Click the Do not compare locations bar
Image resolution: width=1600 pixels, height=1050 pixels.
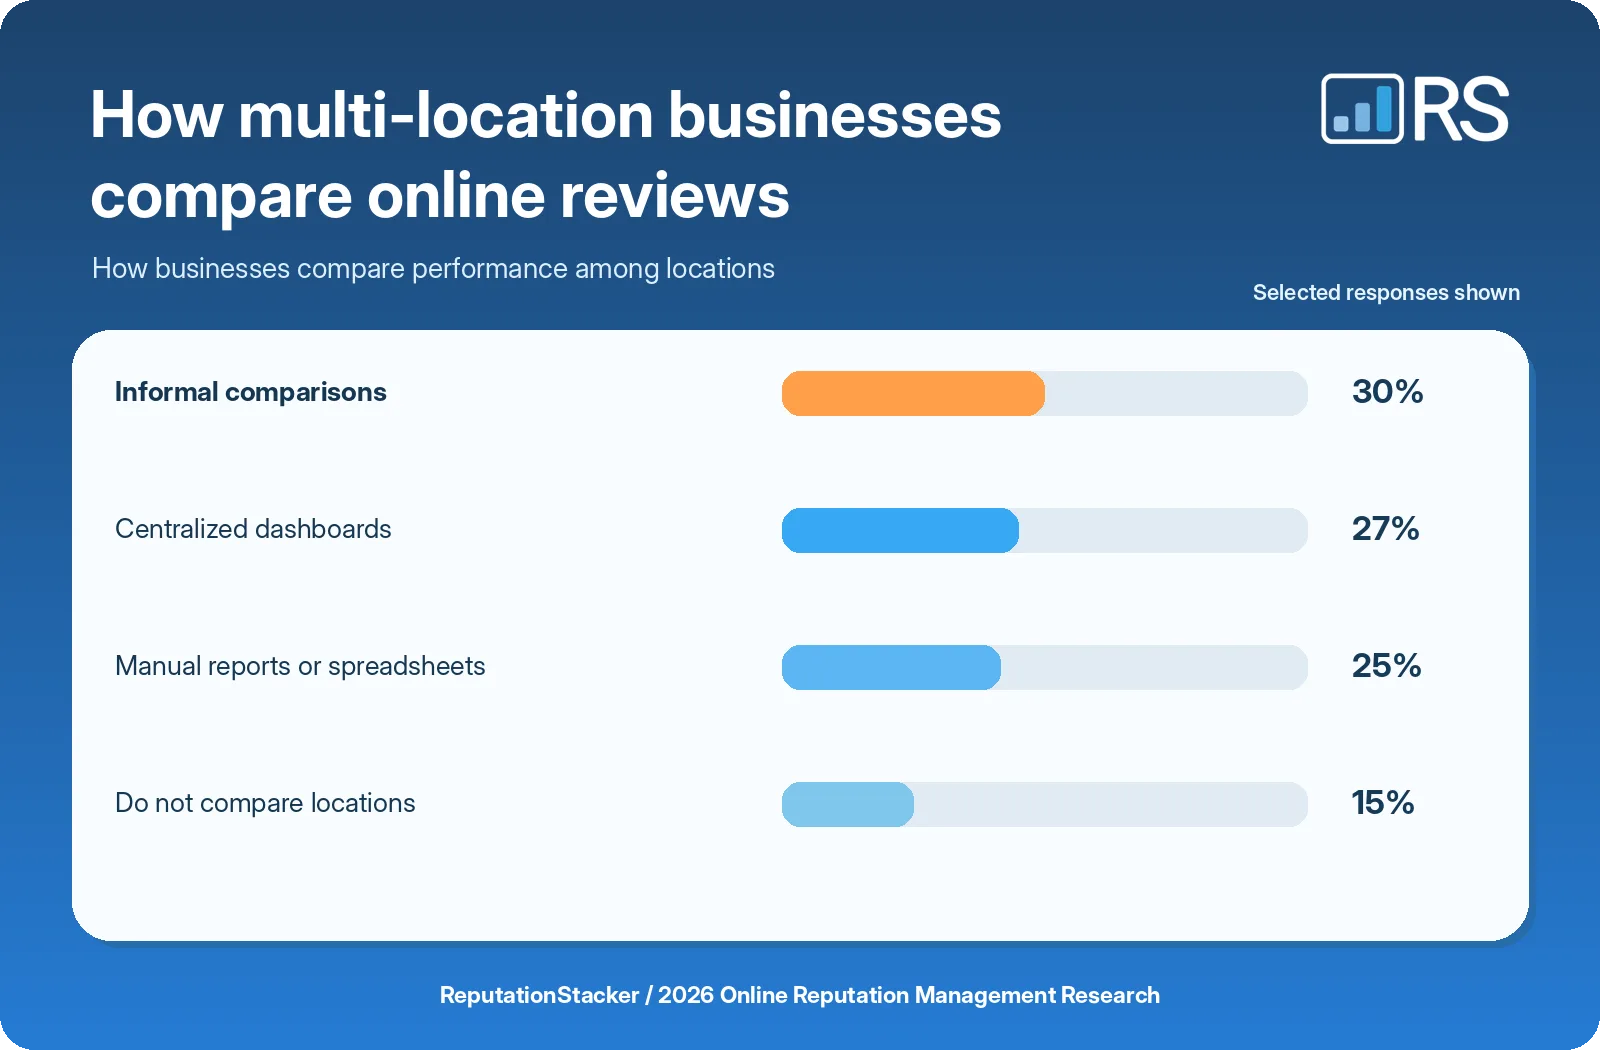tap(848, 804)
